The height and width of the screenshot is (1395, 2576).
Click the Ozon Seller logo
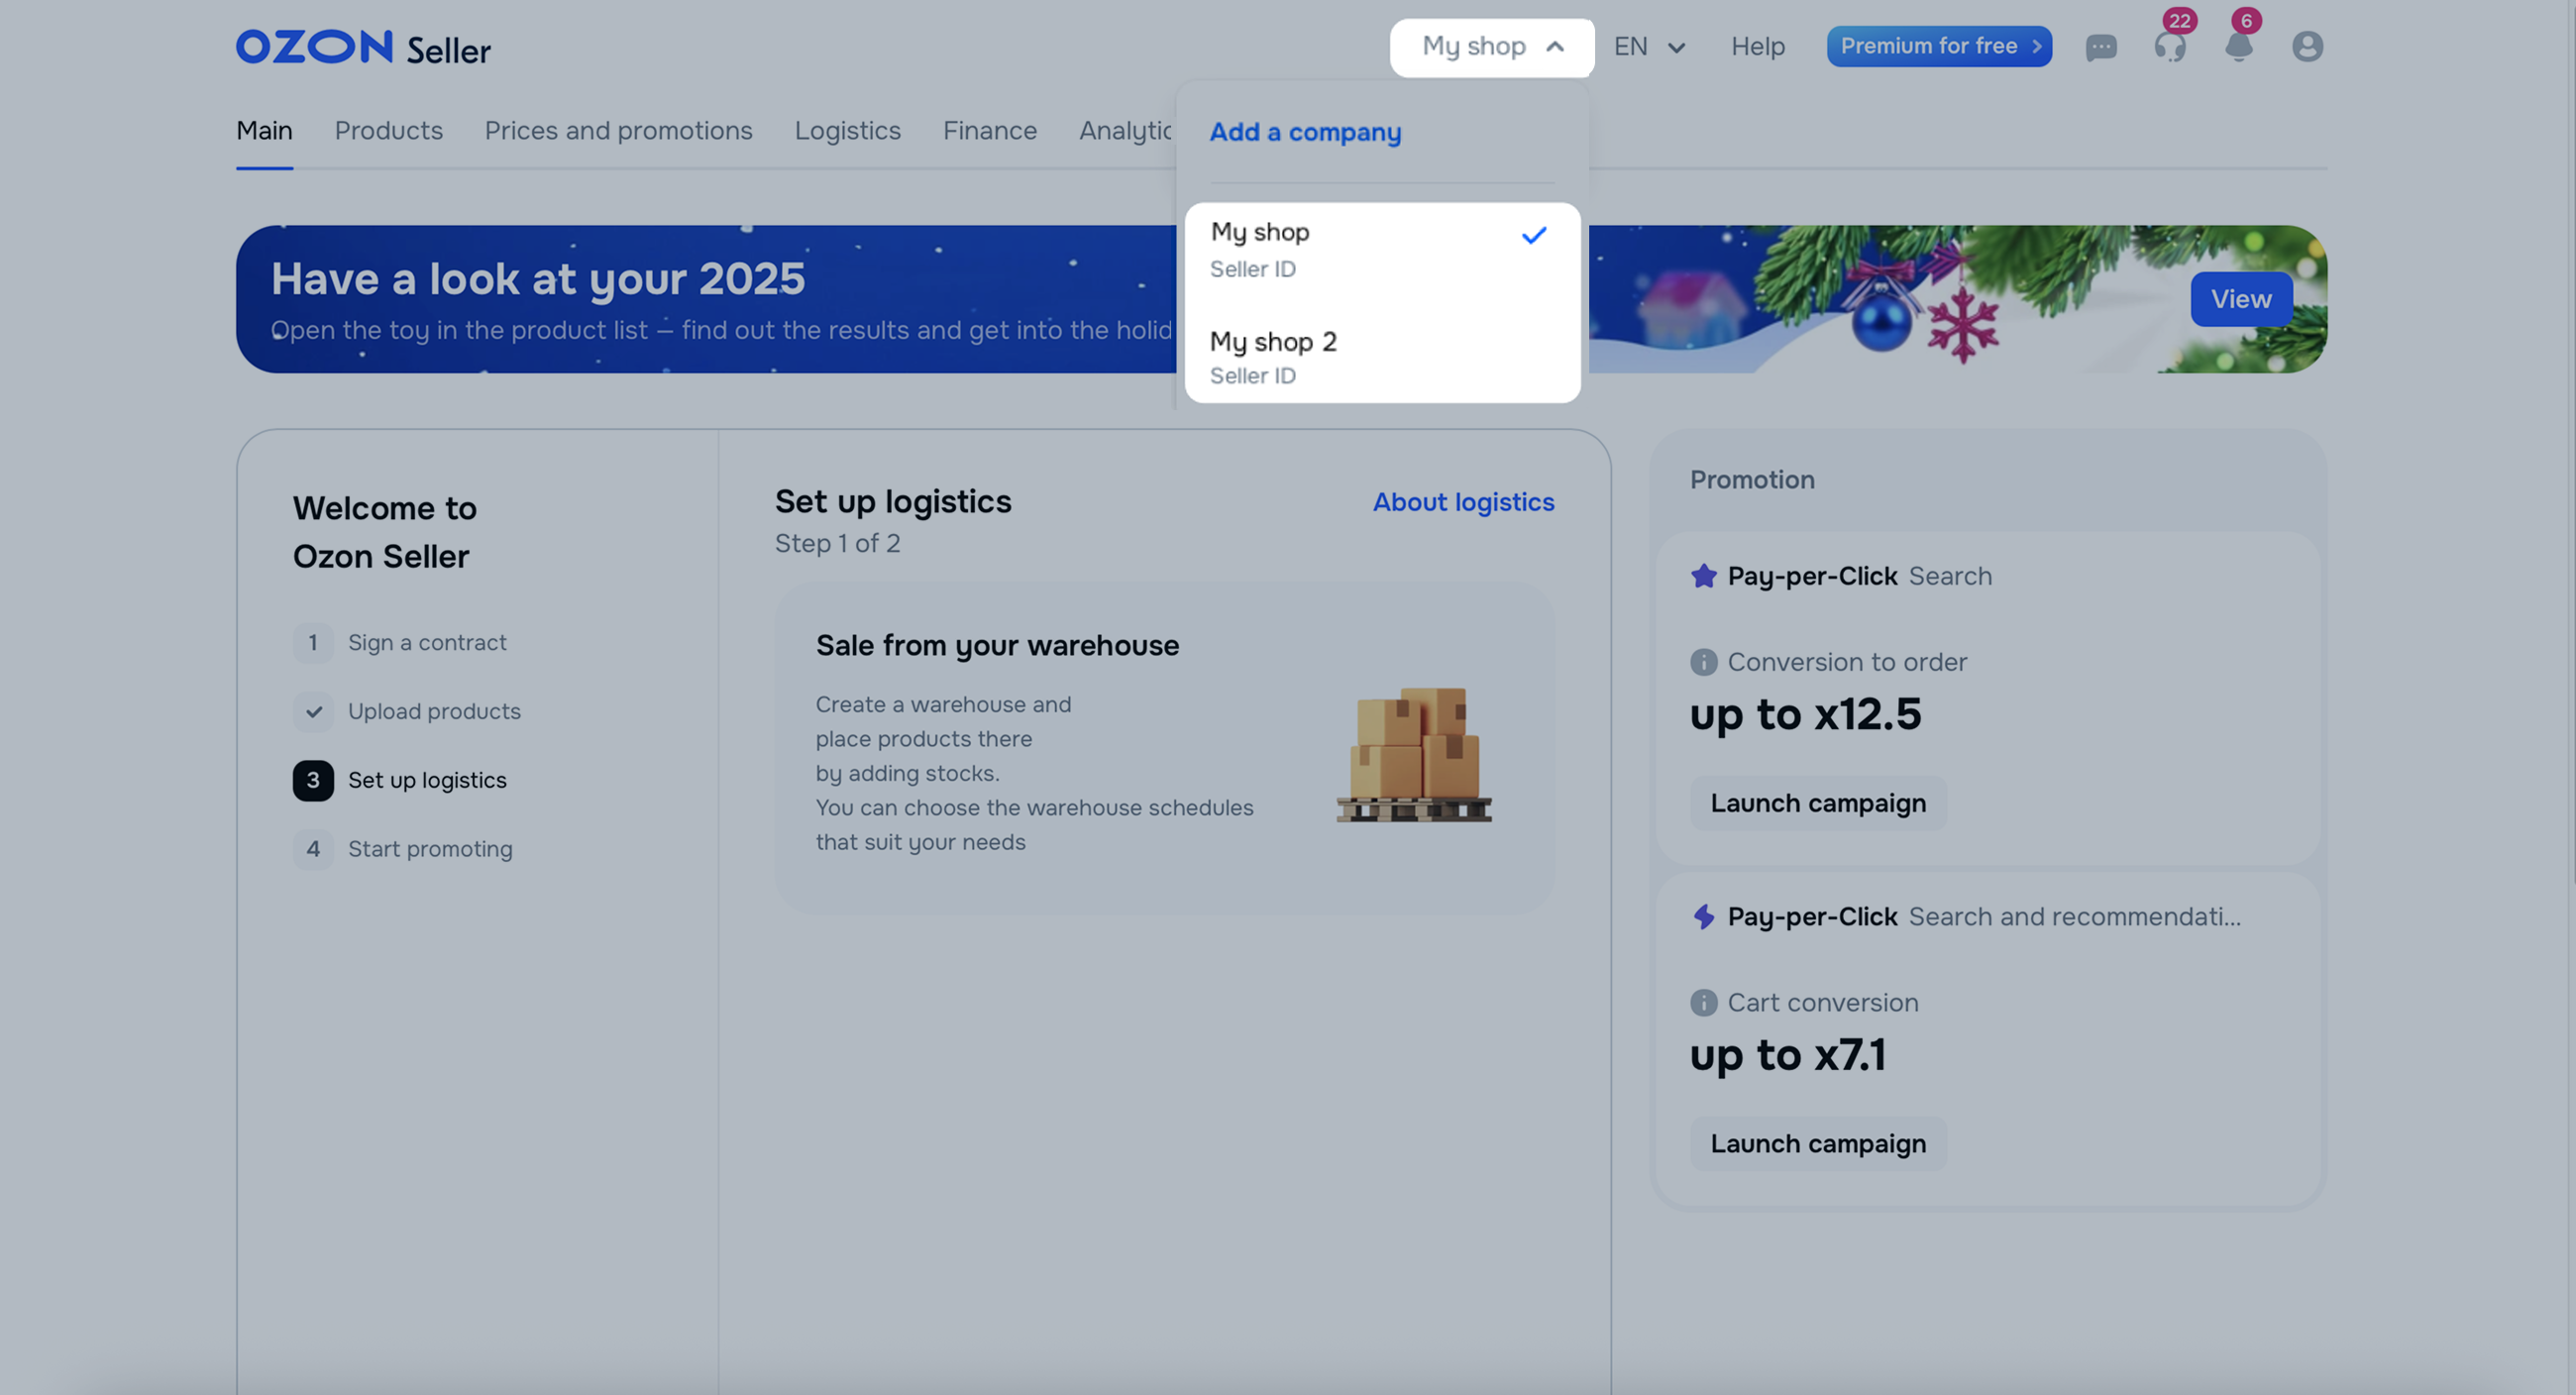363,47
